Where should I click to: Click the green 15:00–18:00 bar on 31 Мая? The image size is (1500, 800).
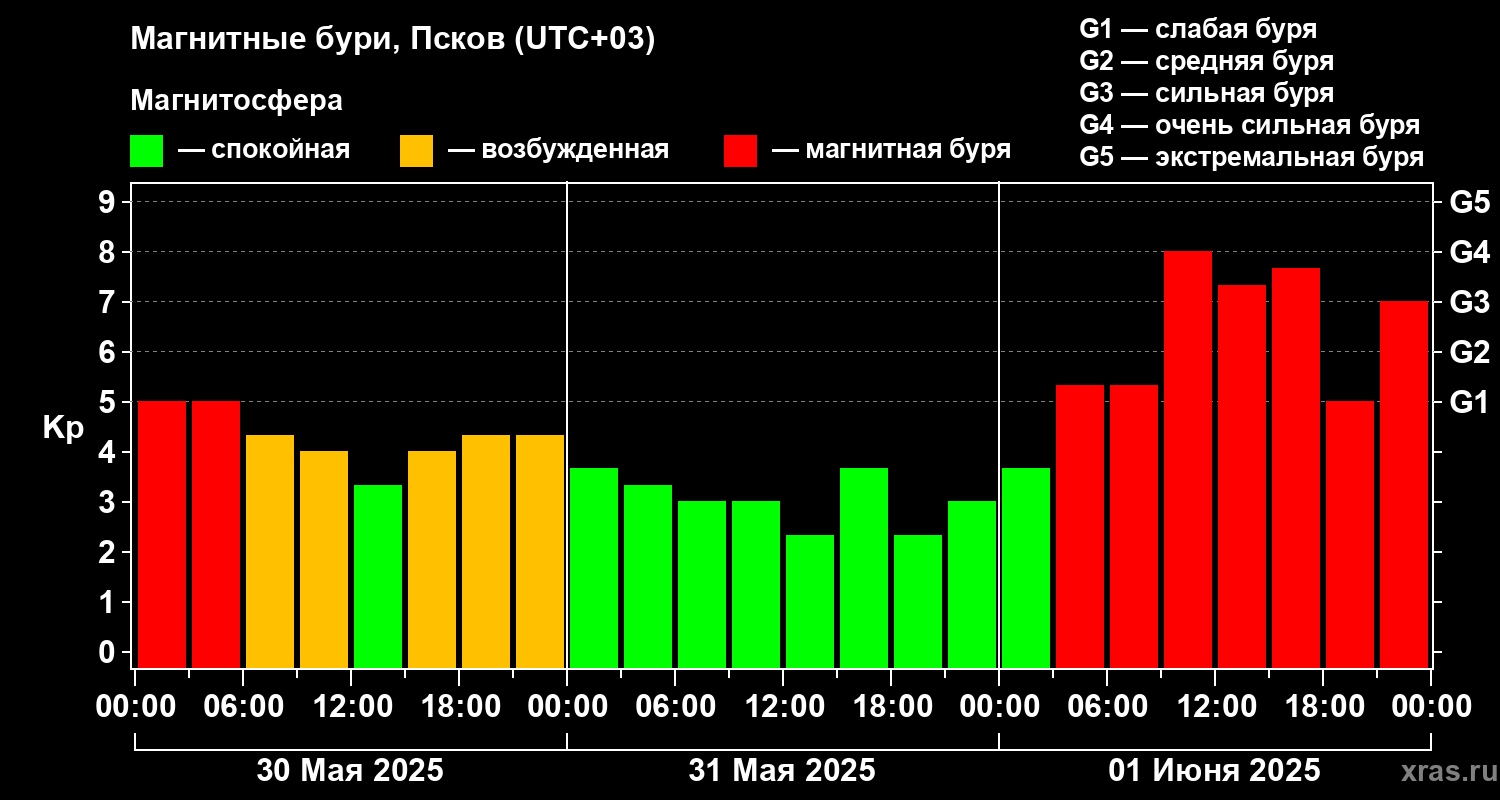(864, 568)
